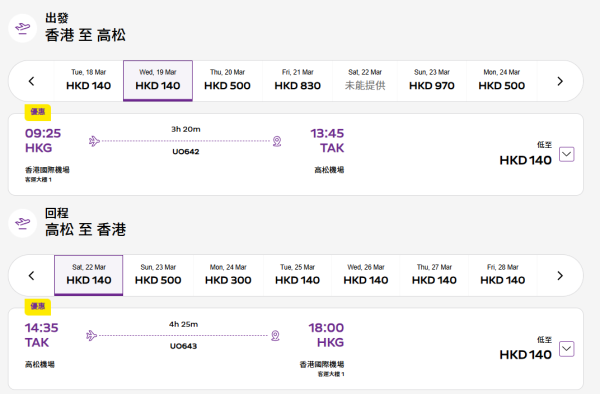Click the 3h 20m duration label

(x=186, y=129)
